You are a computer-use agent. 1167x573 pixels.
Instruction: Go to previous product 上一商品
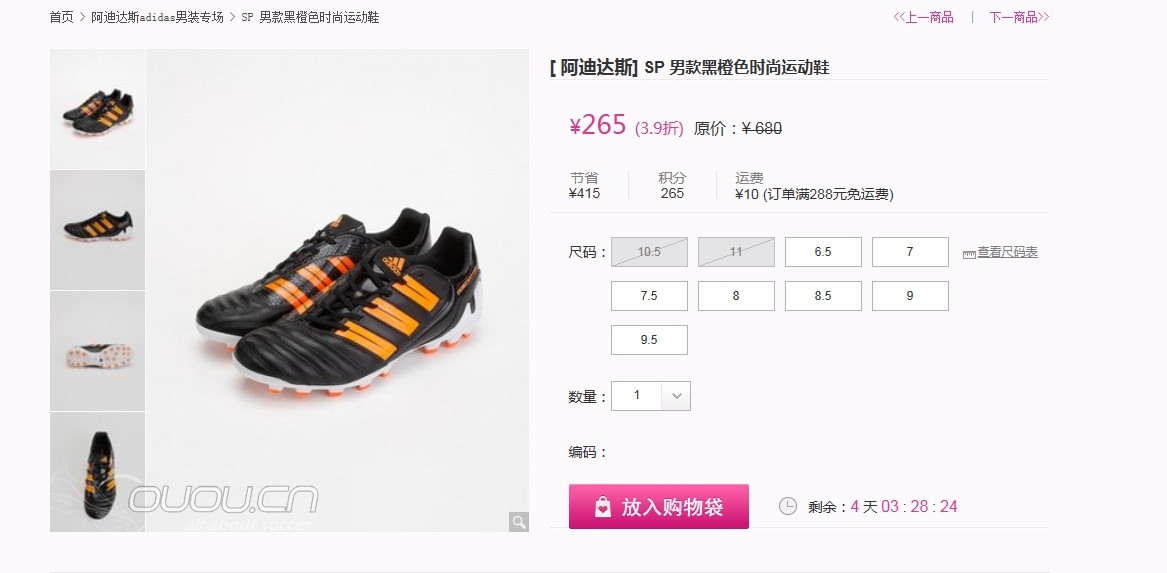(923, 17)
